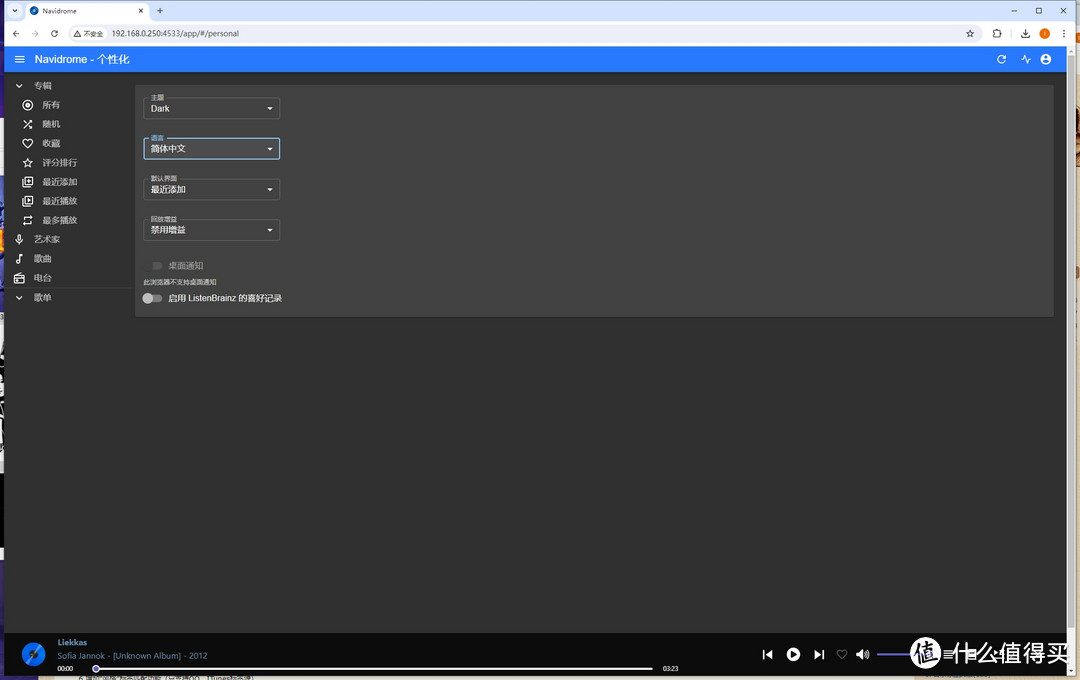This screenshot has height=680, width=1080.
Task: Click the refresh icon in the app header
Action: coord(1001,60)
